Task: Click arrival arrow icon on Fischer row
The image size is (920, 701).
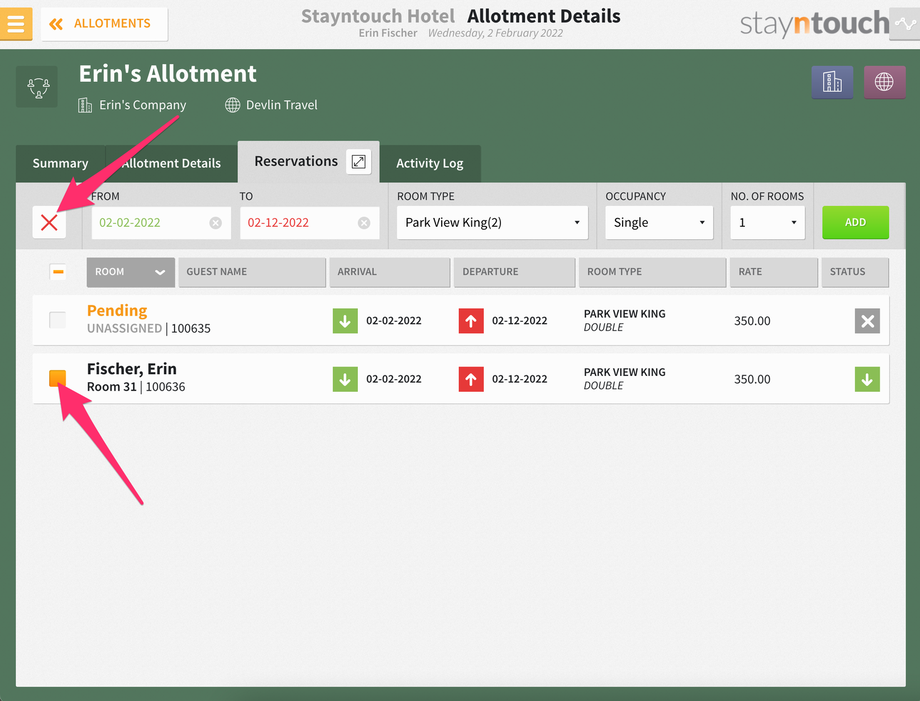Action: pyautogui.click(x=345, y=379)
